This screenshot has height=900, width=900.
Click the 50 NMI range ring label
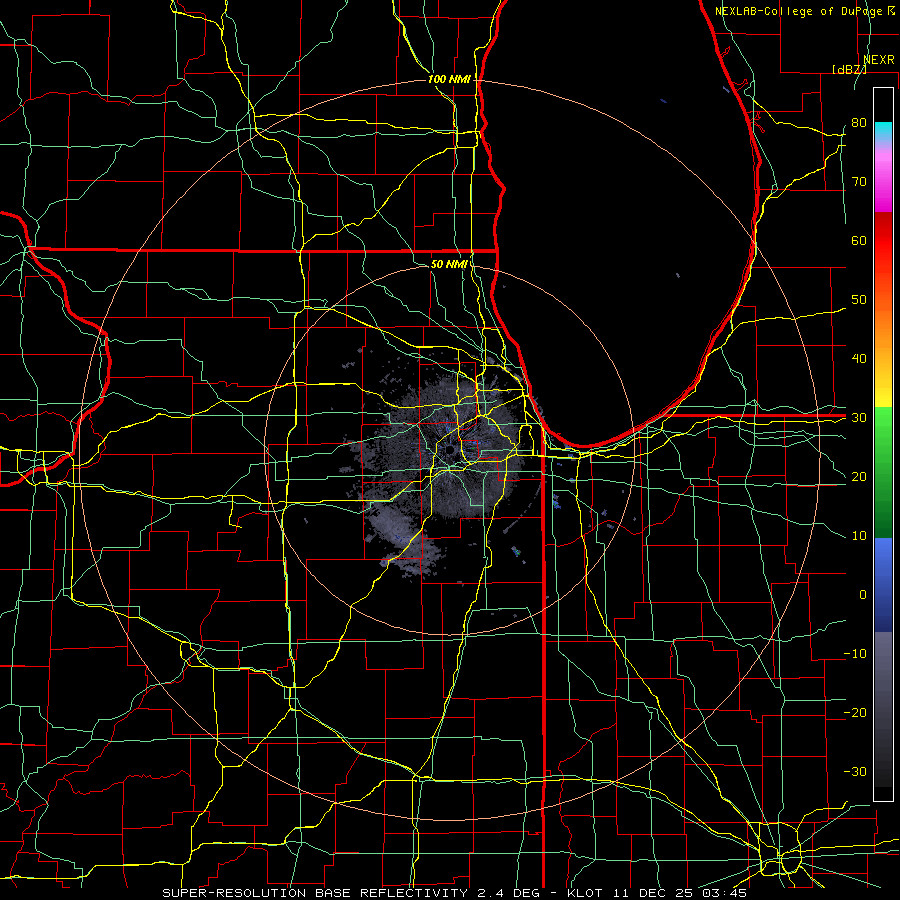pyautogui.click(x=449, y=264)
